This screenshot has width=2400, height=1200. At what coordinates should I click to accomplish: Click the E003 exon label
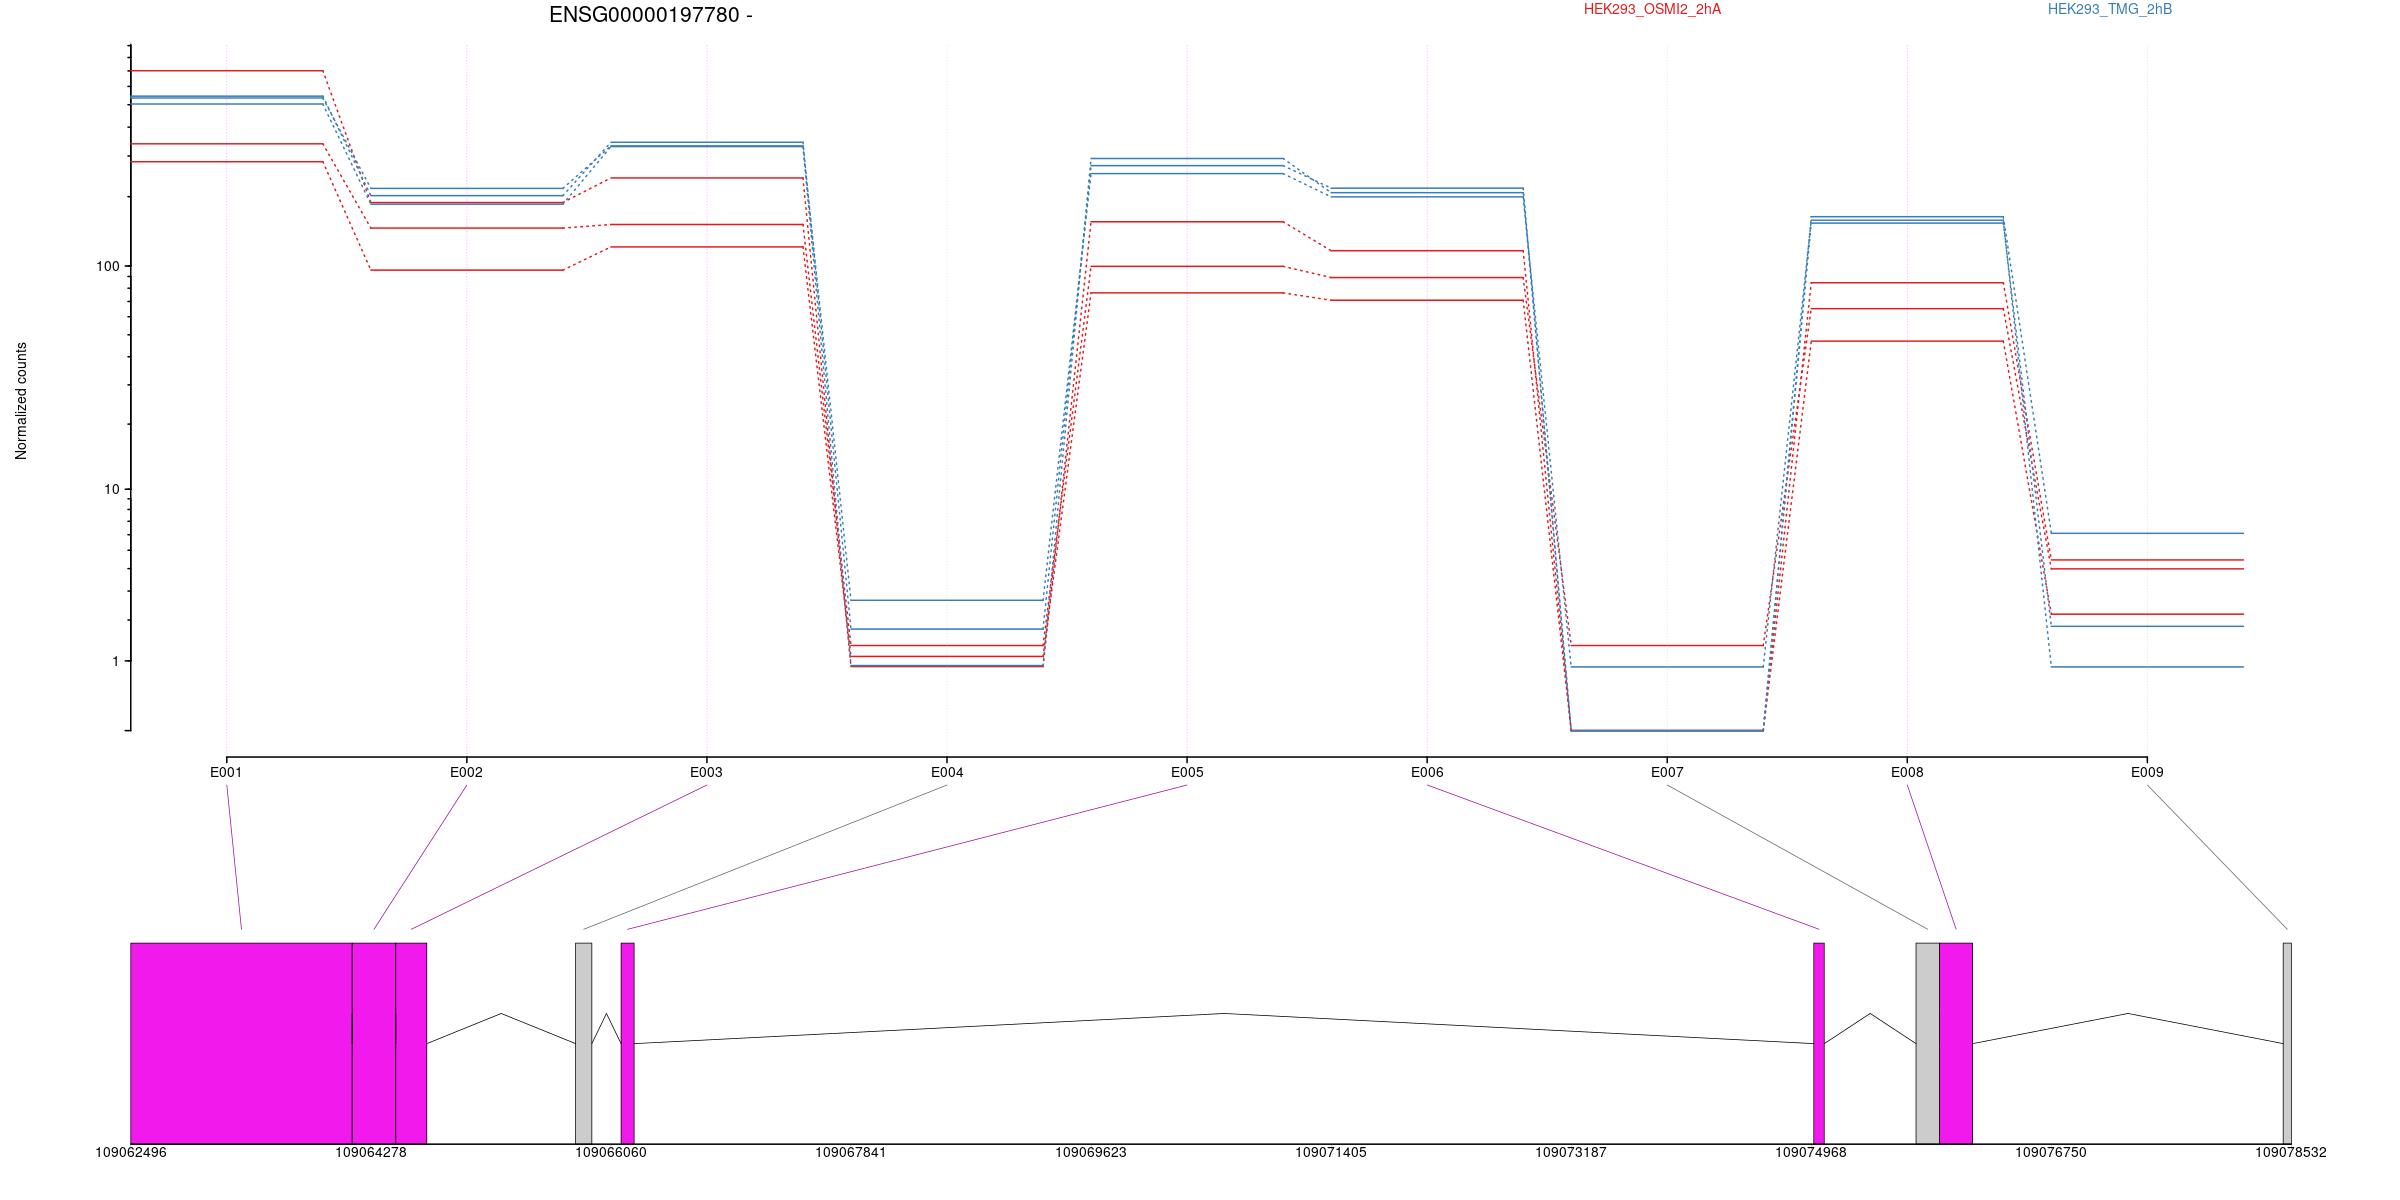[x=706, y=772]
